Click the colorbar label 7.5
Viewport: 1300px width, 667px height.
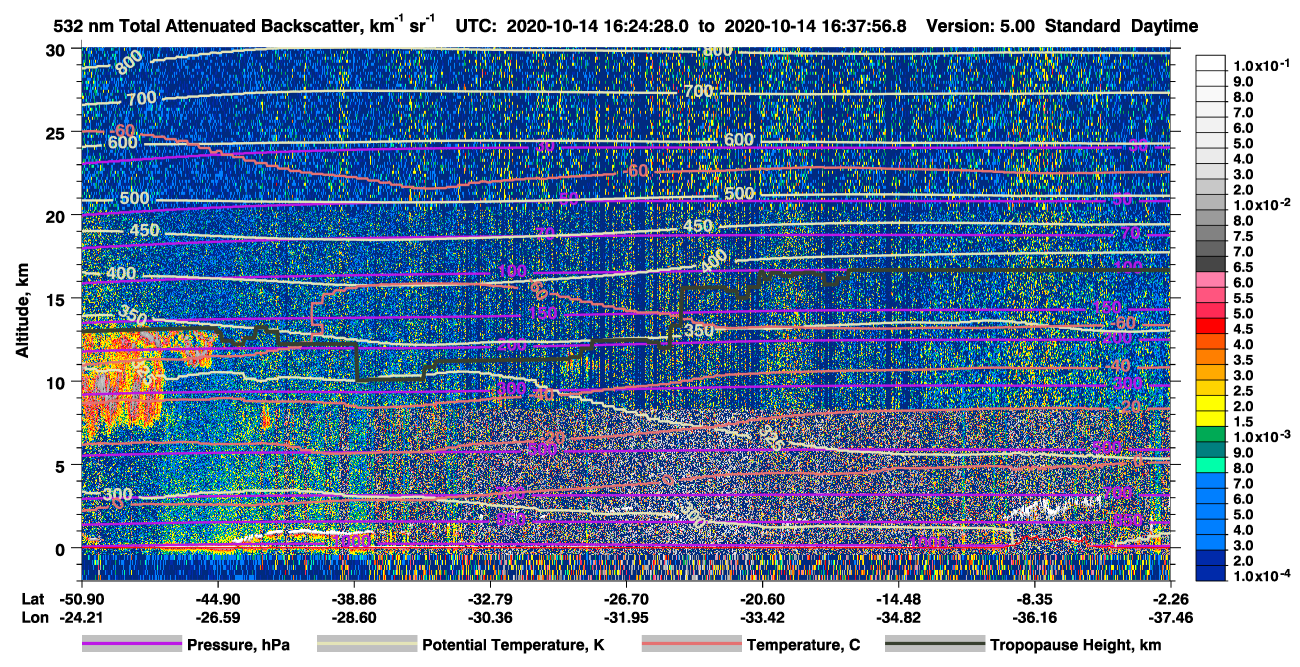click(1242, 236)
